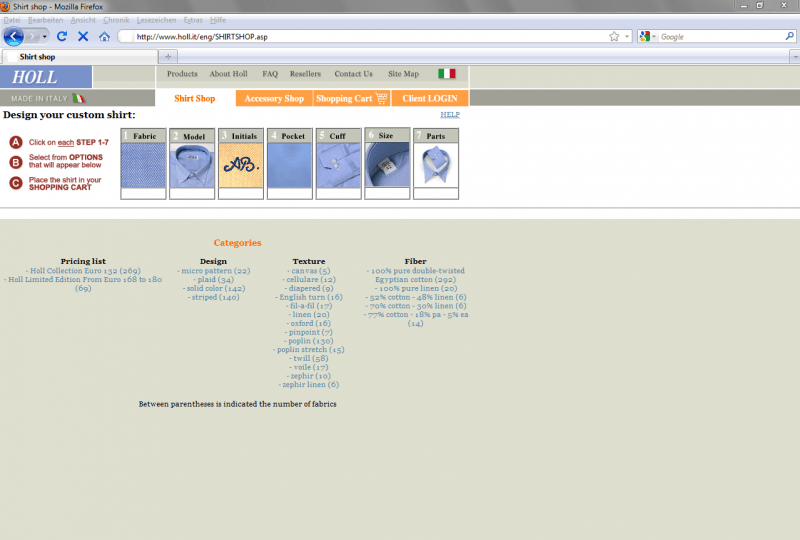Select step 2 Model collar image

coord(192,165)
